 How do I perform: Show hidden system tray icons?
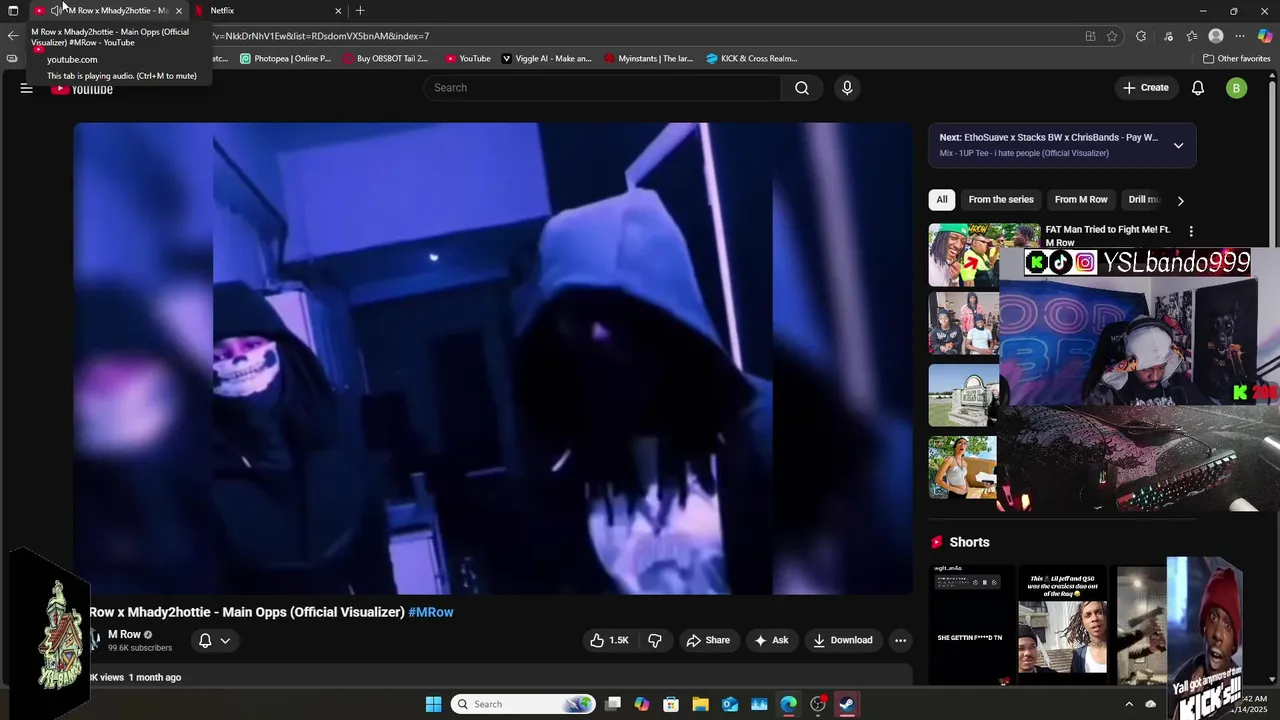(1129, 704)
